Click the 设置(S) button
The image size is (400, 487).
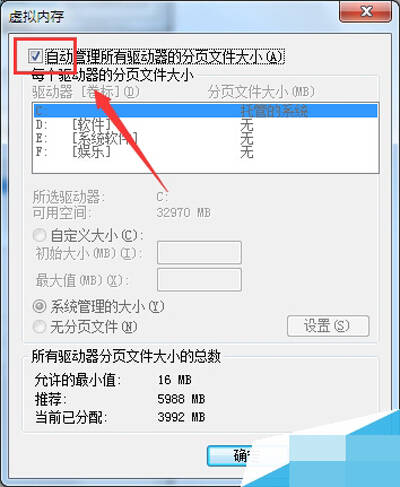pyautogui.click(x=328, y=326)
